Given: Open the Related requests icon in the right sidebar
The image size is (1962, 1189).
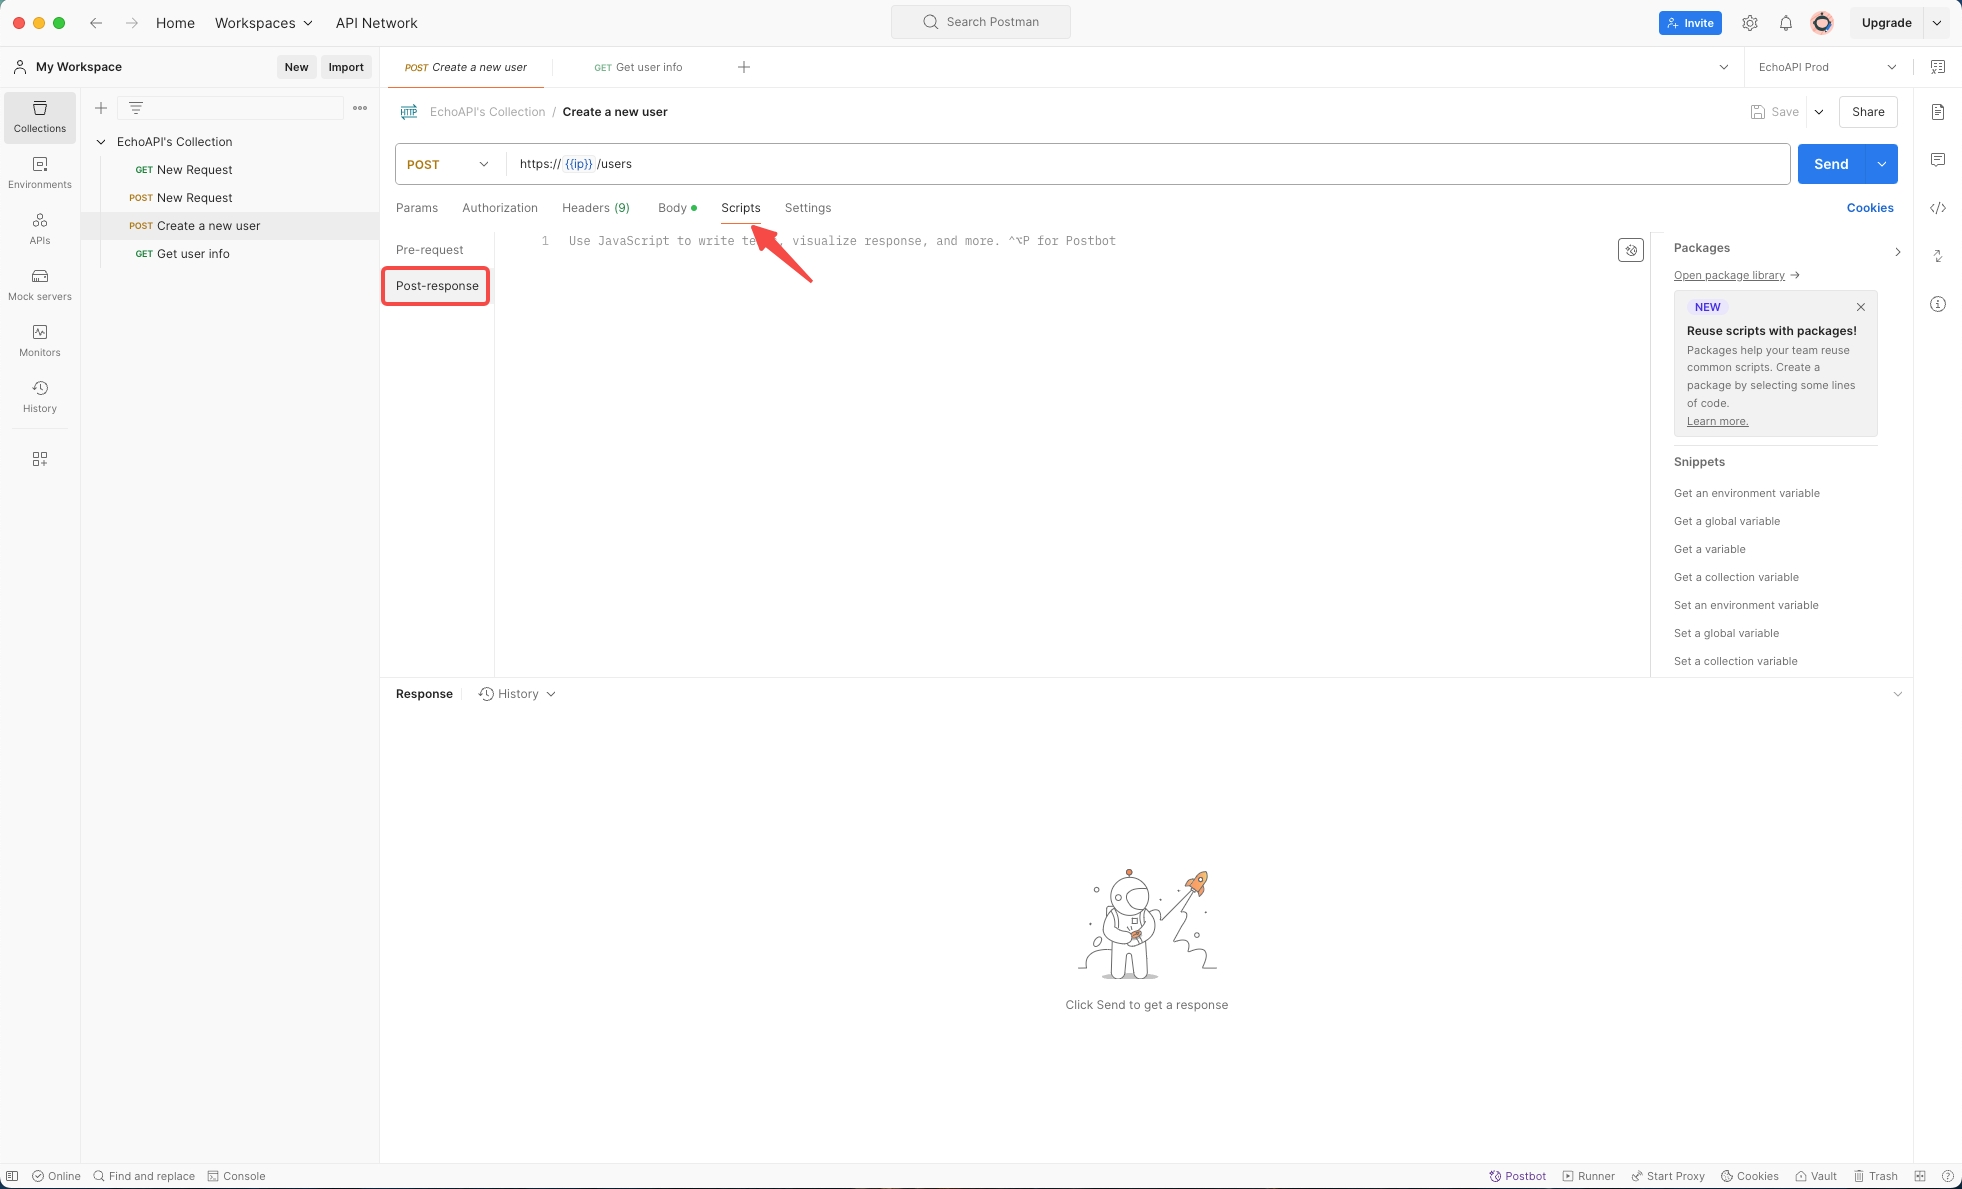Looking at the screenshot, I should click(x=1938, y=256).
